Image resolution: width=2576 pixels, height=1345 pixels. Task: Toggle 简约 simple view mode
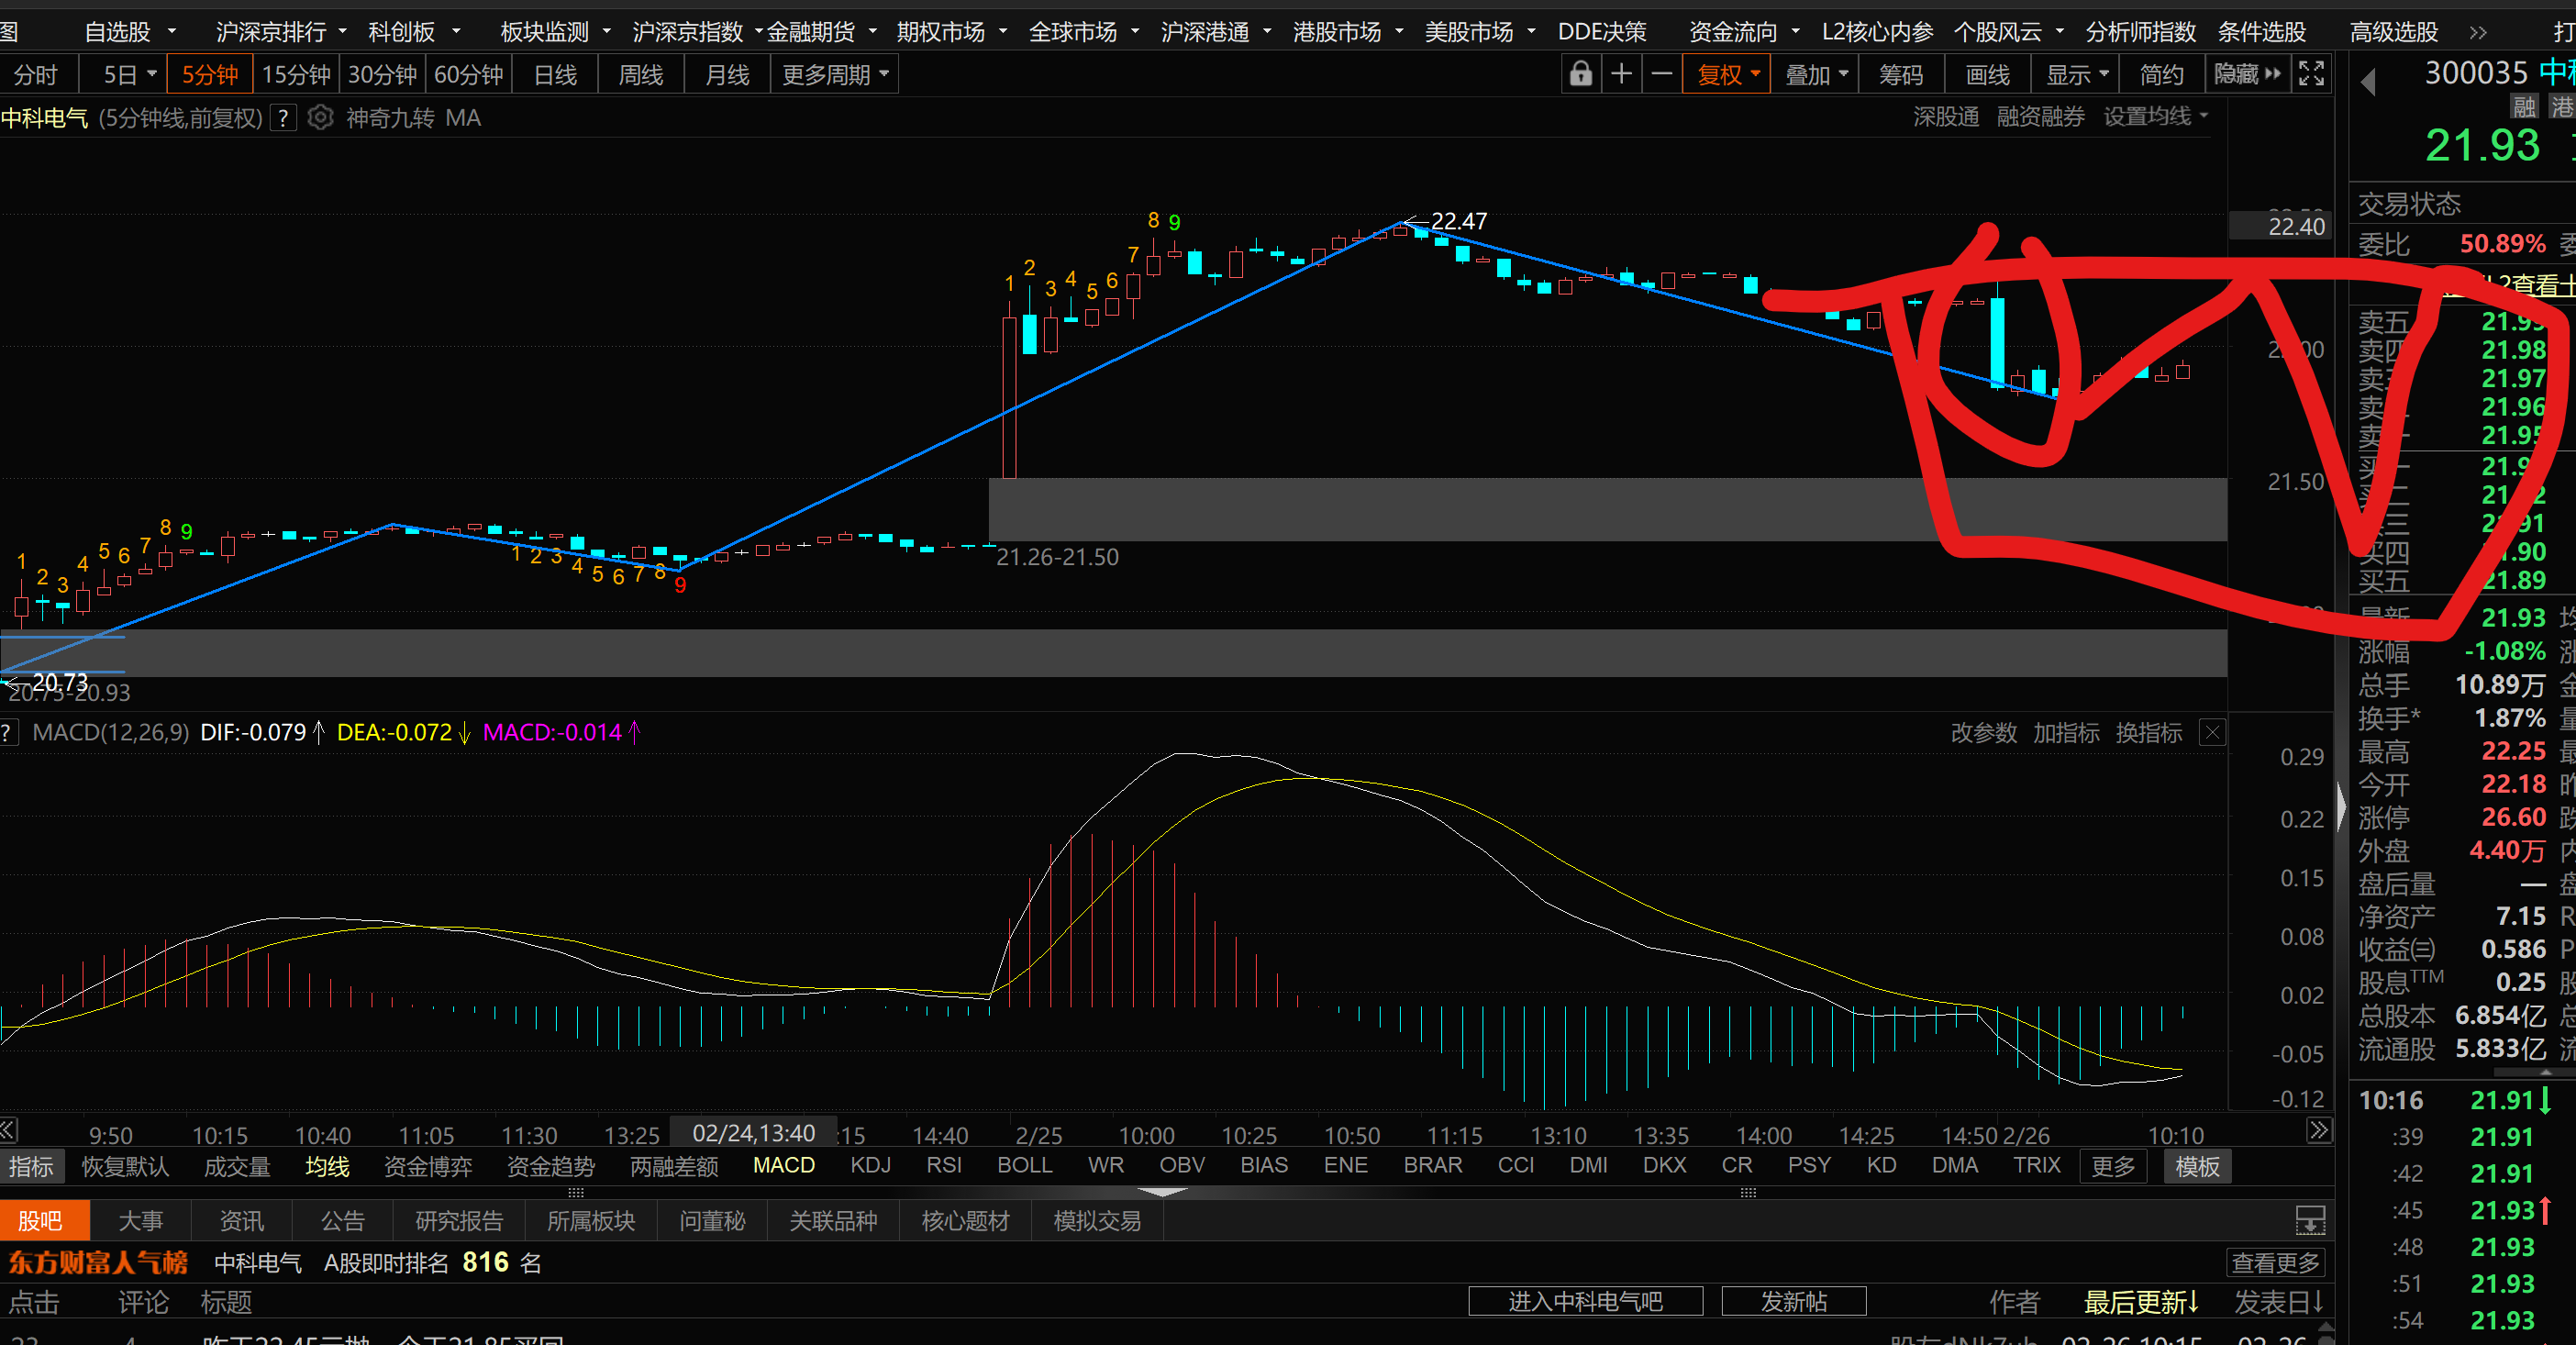(2161, 75)
